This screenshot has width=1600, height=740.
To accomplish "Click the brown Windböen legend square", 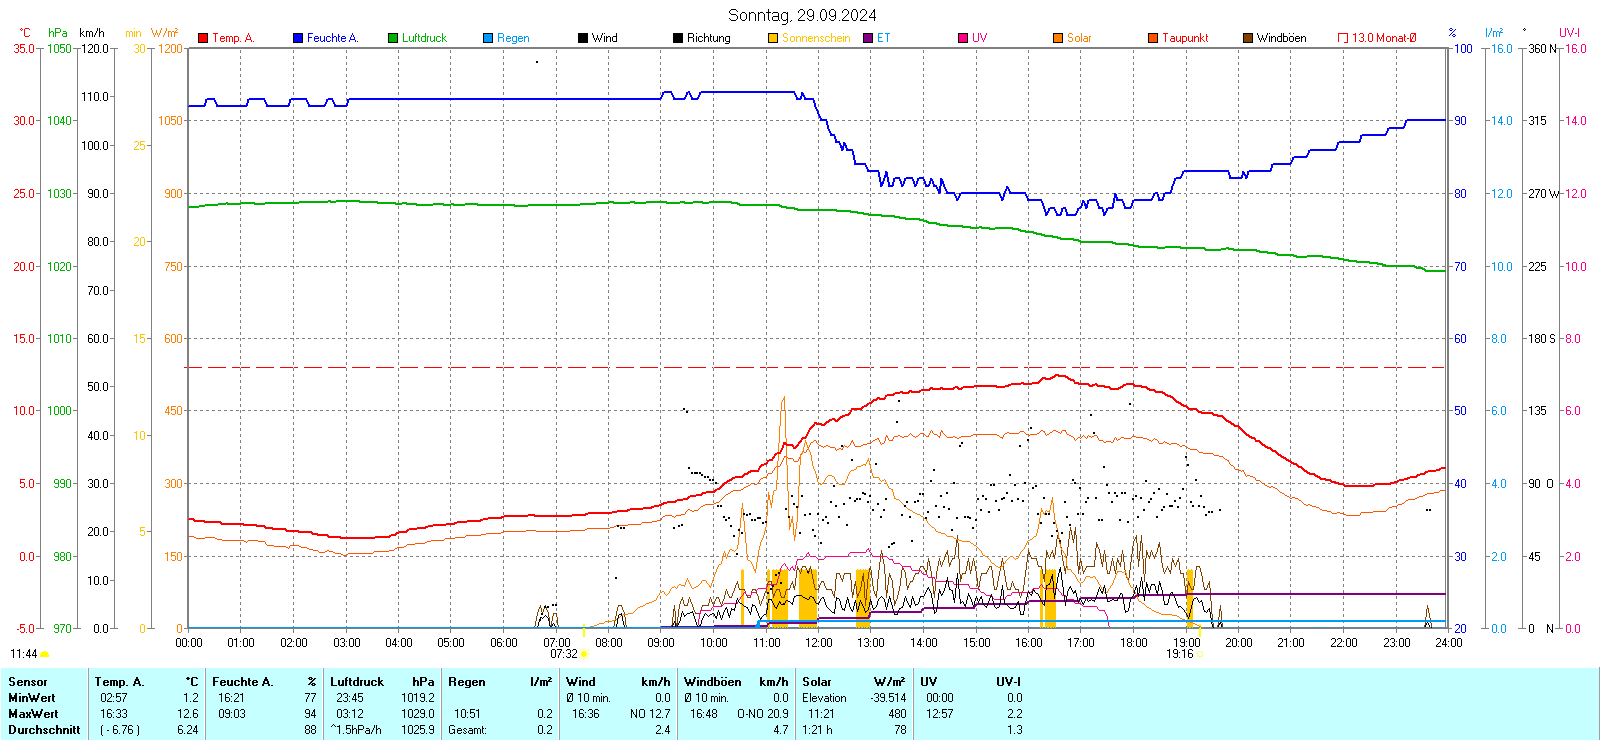I will click(x=1248, y=38).
